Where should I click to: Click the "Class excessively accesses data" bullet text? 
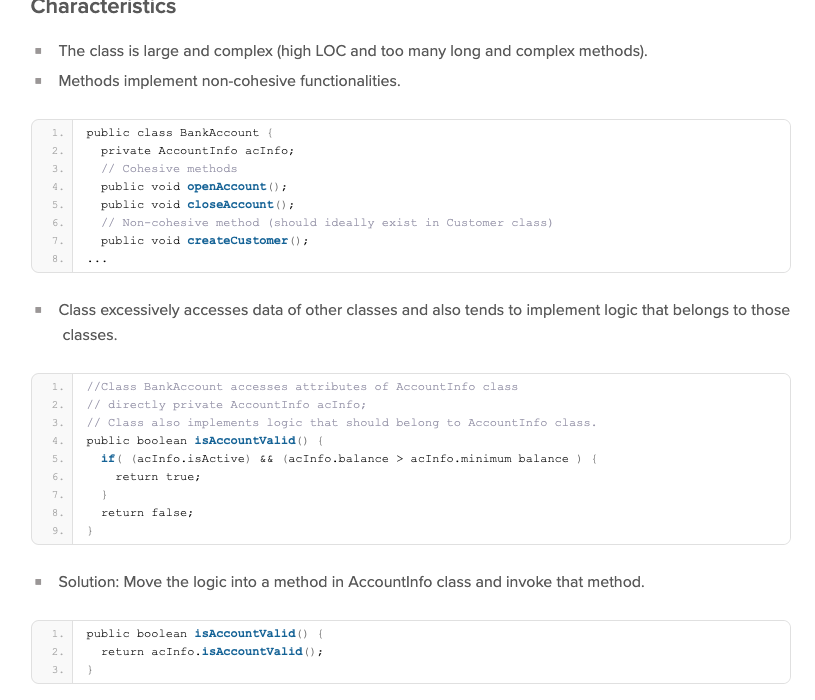pyautogui.click(x=424, y=310)
